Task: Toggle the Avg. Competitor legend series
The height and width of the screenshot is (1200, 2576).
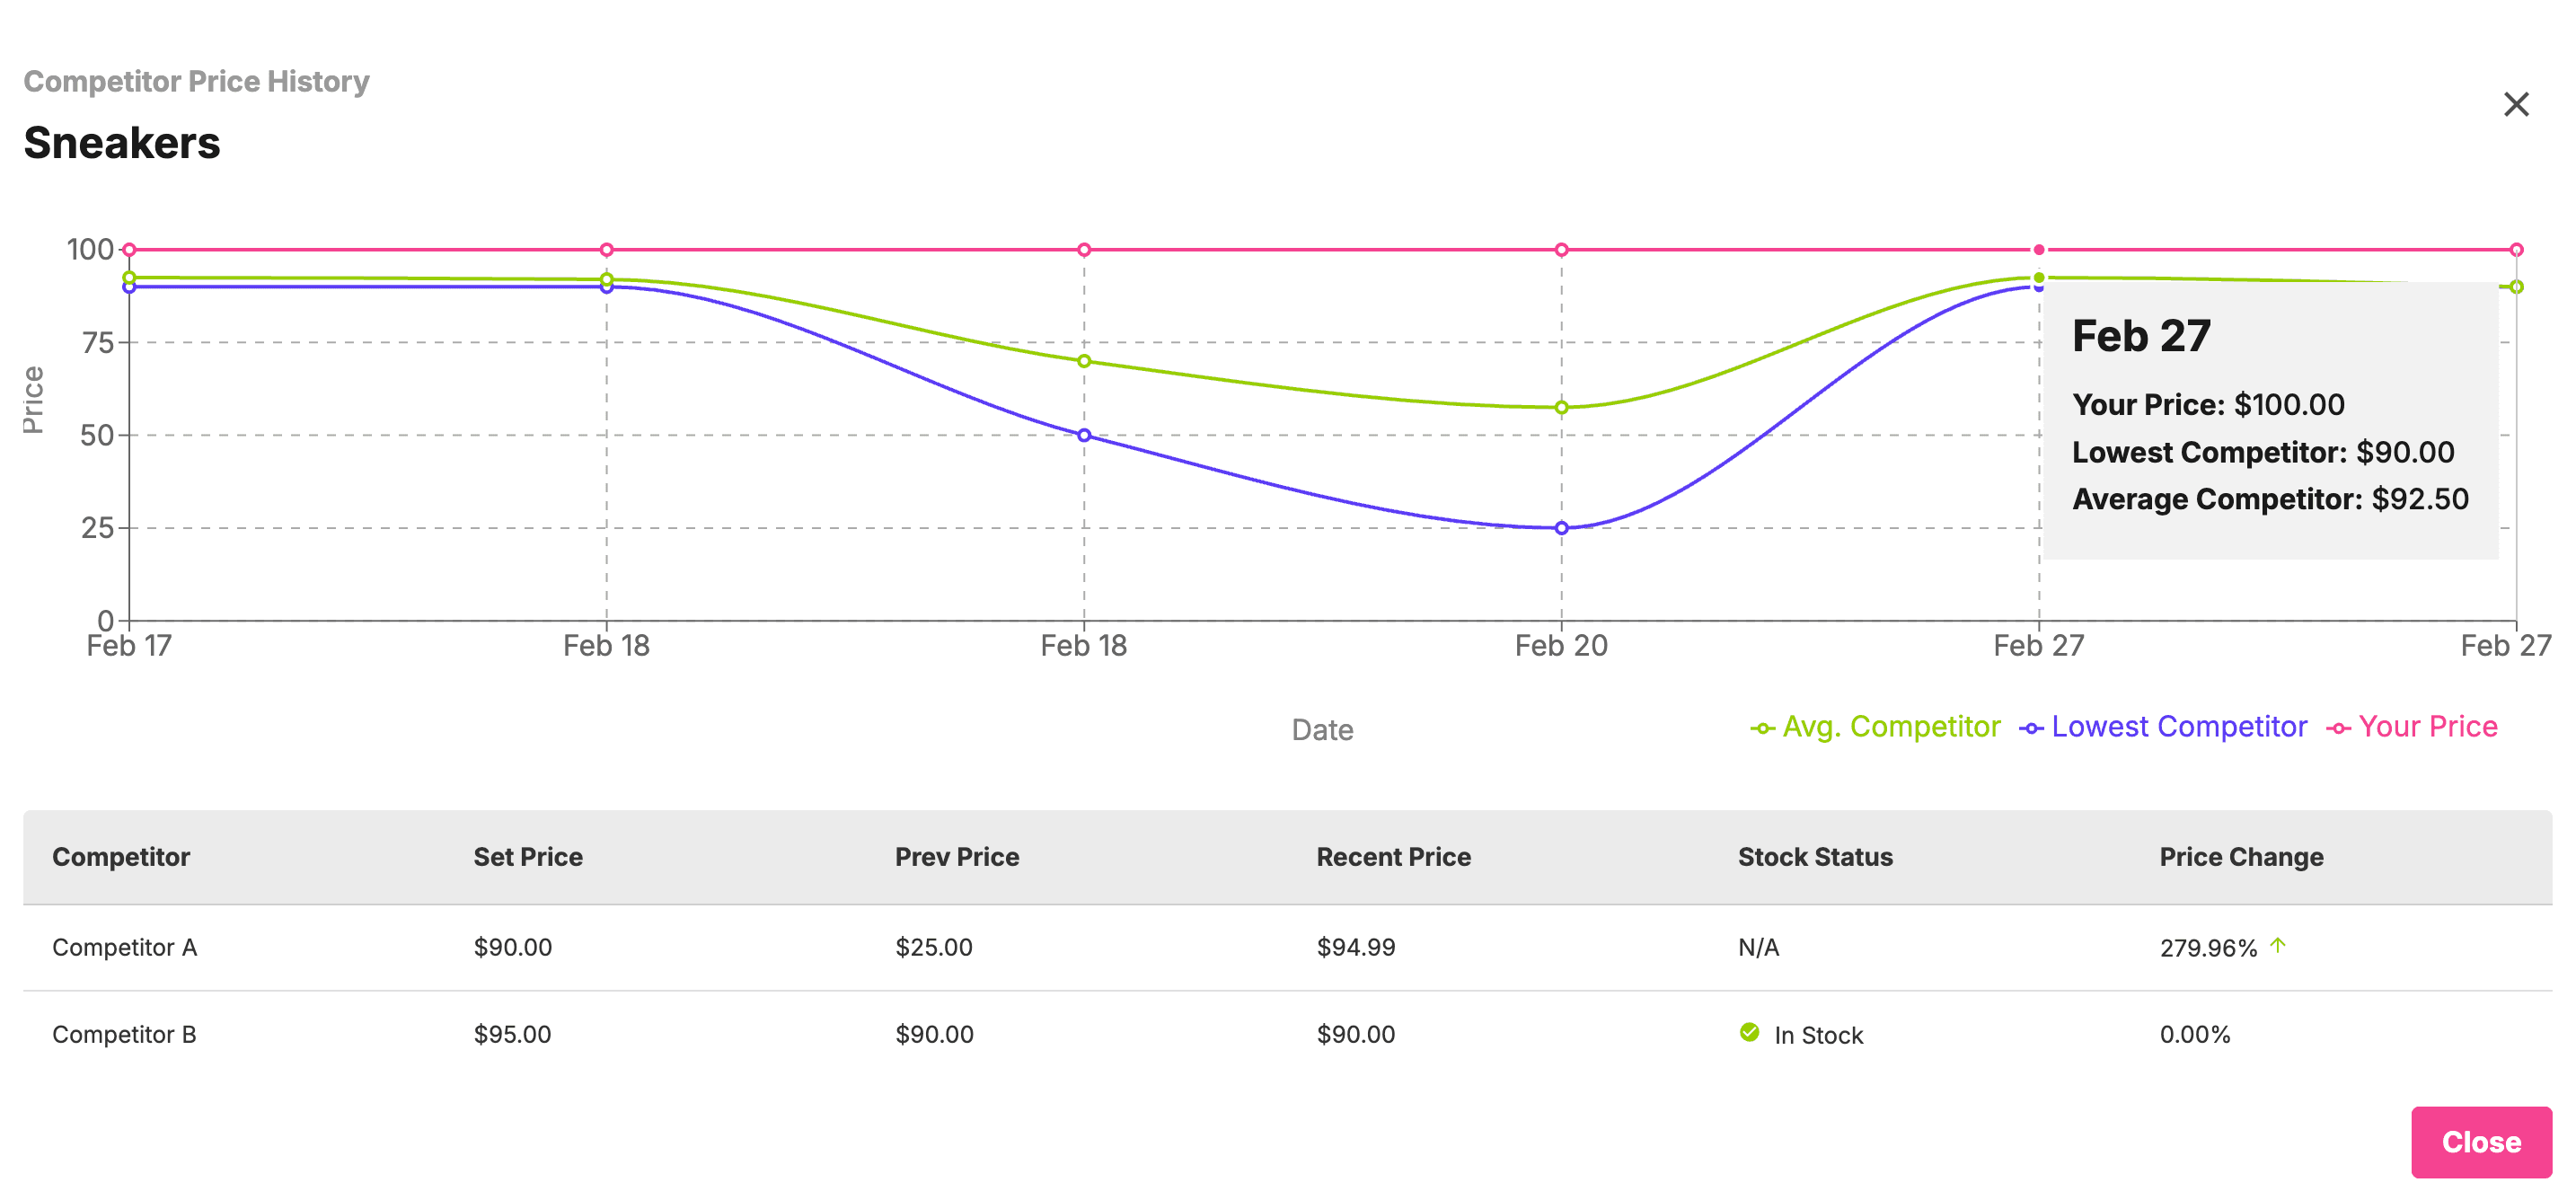Action: pos(1876,727)
